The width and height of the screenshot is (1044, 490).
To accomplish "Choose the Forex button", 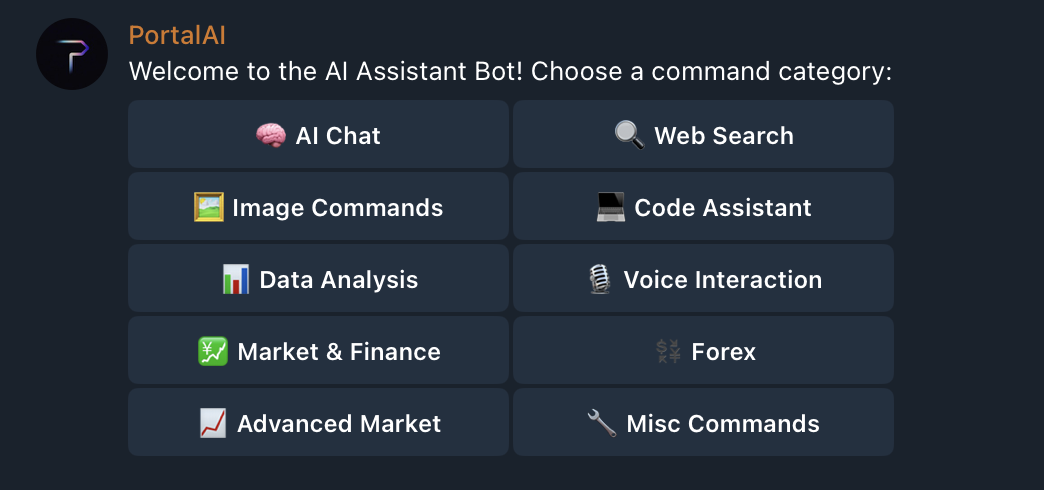I will [703, 350].
